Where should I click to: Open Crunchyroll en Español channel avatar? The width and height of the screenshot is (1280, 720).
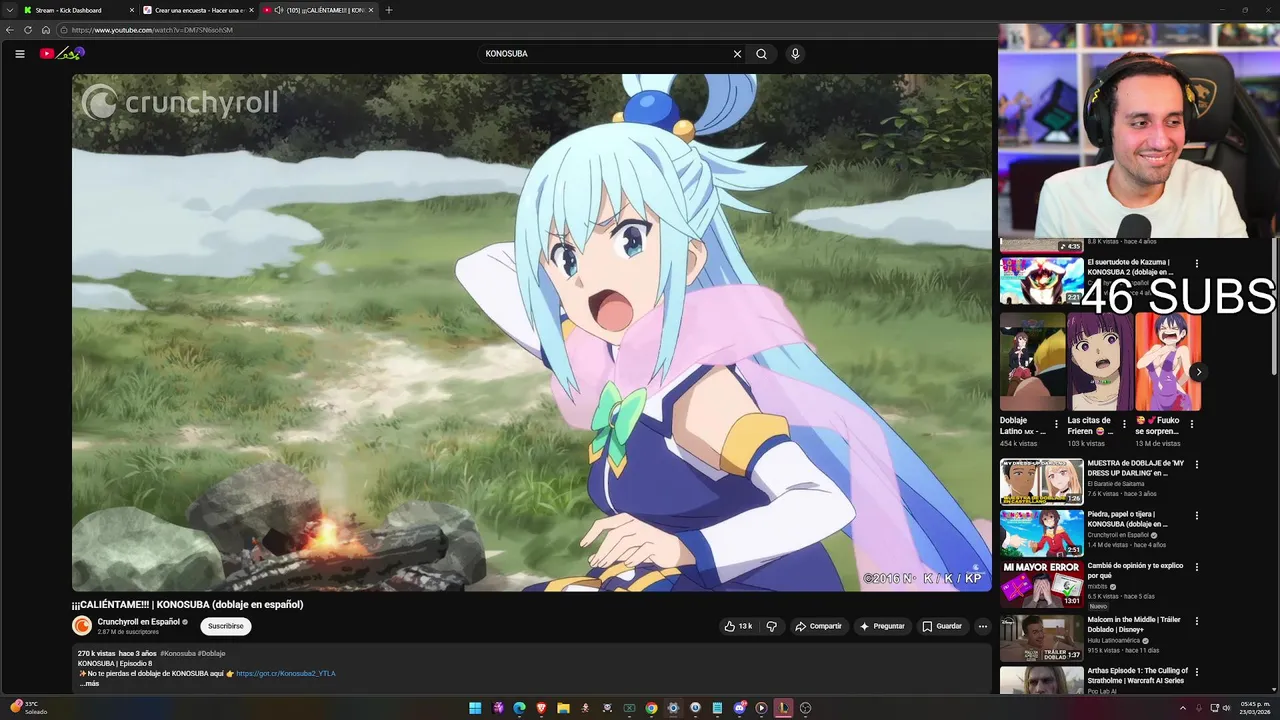82,626
